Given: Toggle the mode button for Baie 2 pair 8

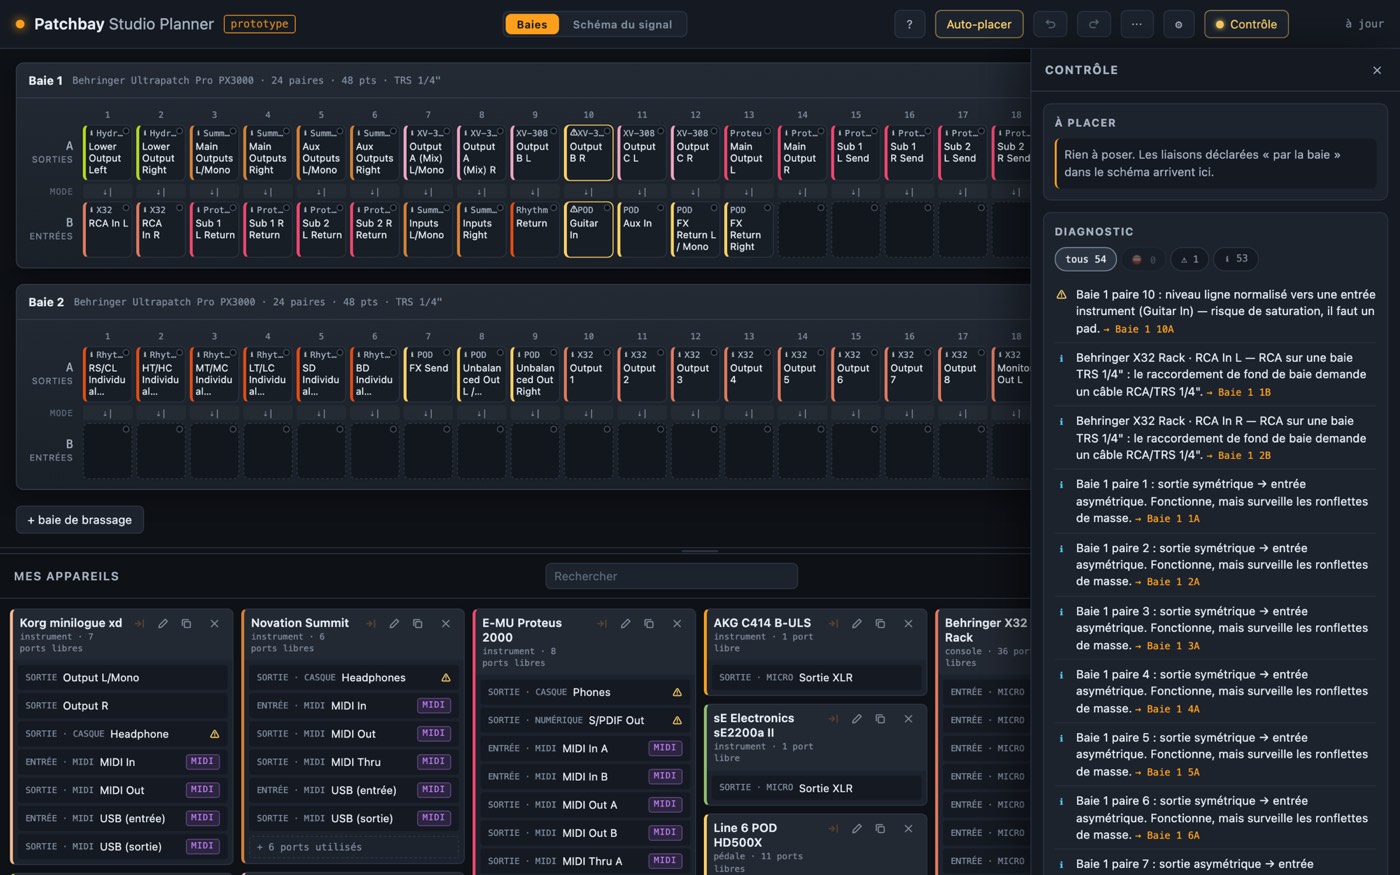Looking at the screenshot, I should pos(481,413).
